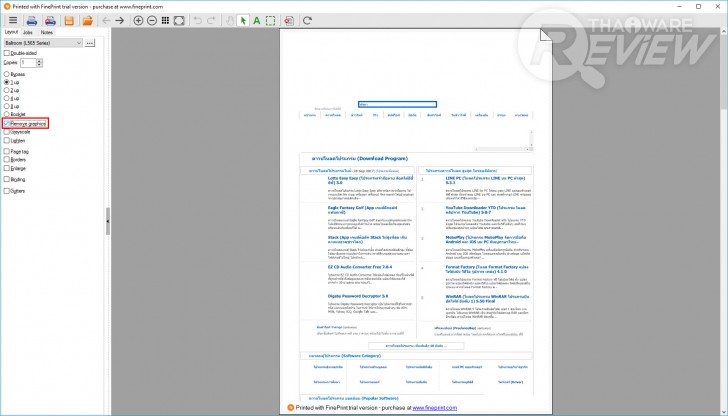Enable the Borders checkbox
Screen dimensions: 728x416
tap(6, 159)
